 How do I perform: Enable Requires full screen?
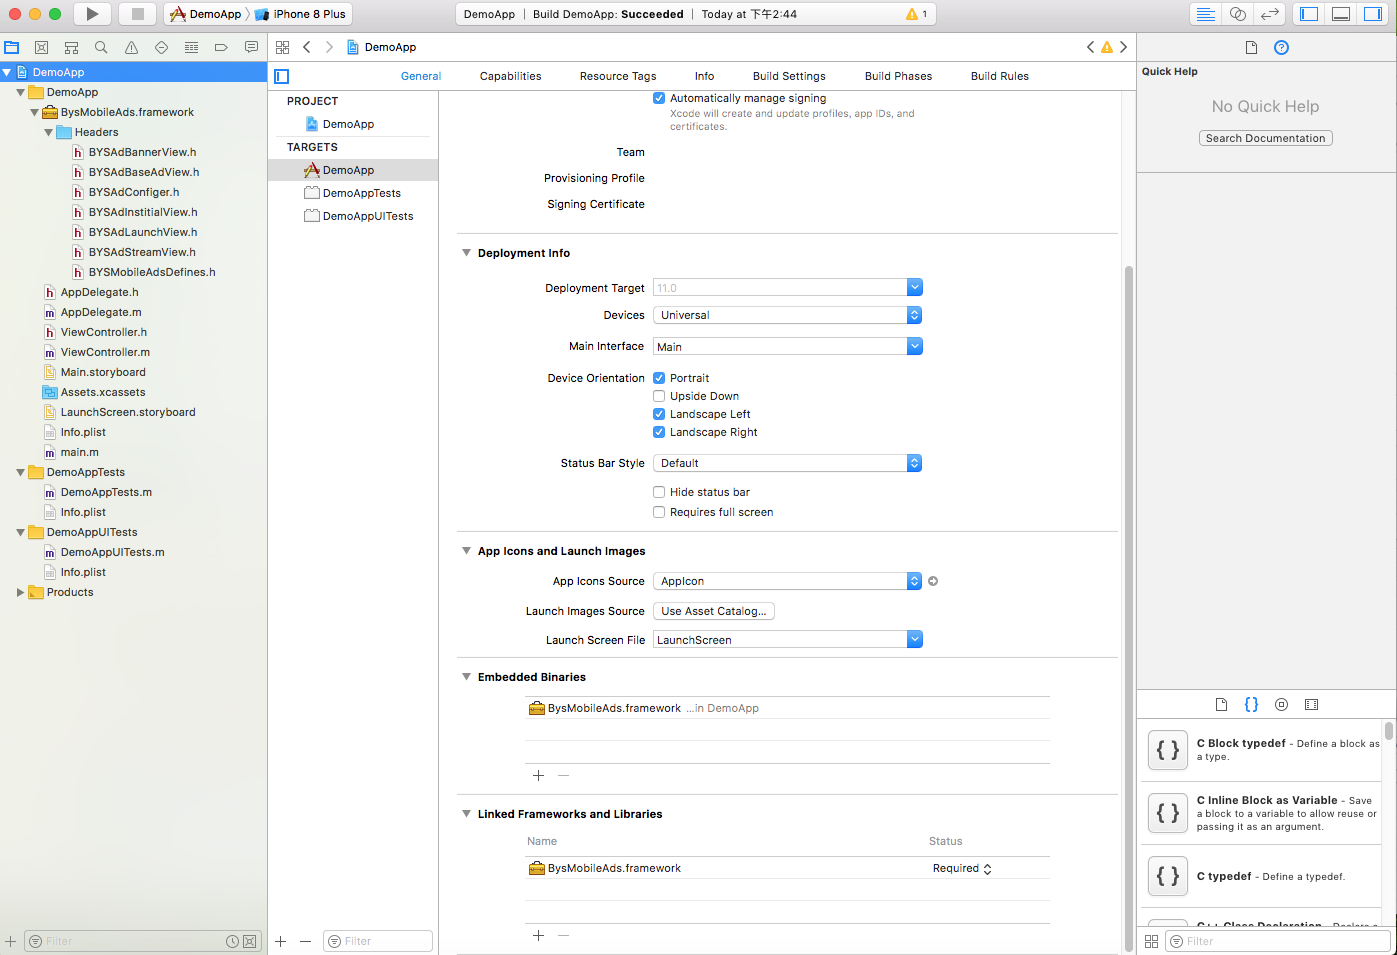coord(659,512)
